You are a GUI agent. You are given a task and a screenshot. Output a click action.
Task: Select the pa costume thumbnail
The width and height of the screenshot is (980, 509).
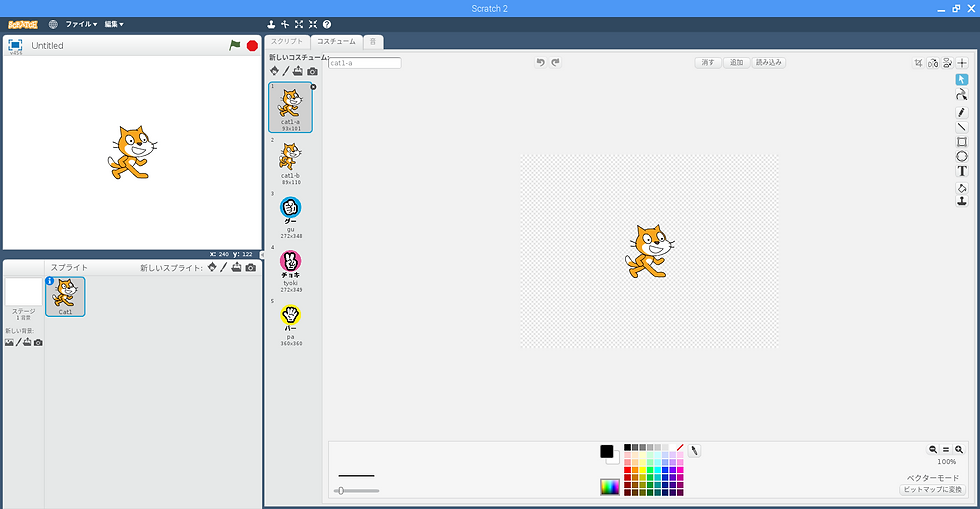[x=291, y=323]
